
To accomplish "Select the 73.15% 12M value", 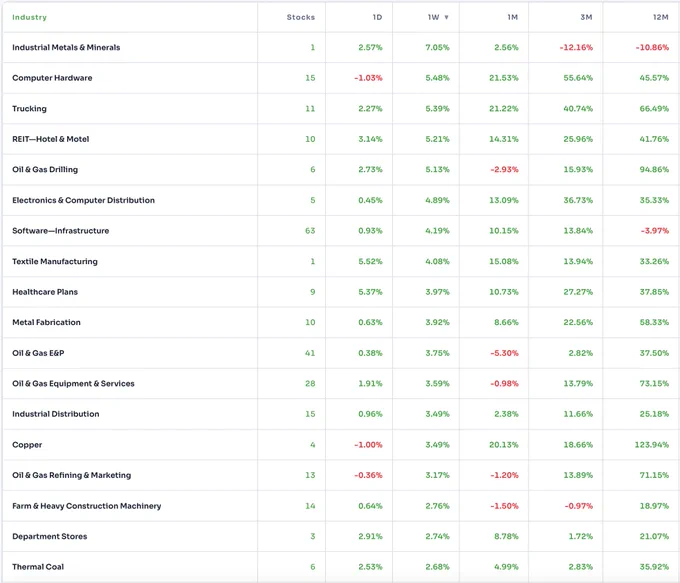I will point(654,383).
